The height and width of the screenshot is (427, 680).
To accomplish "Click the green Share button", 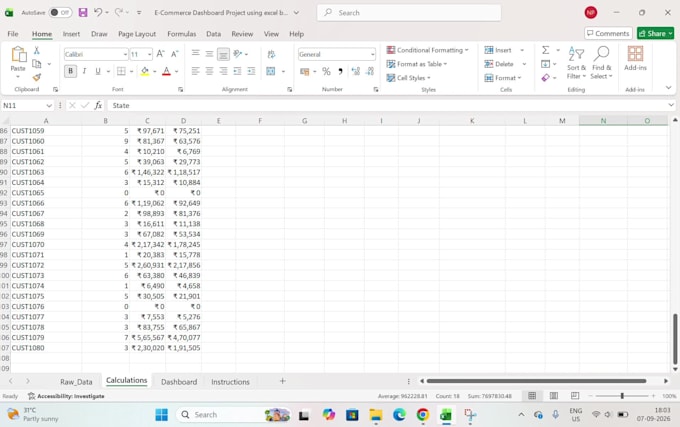I will 656,33.
